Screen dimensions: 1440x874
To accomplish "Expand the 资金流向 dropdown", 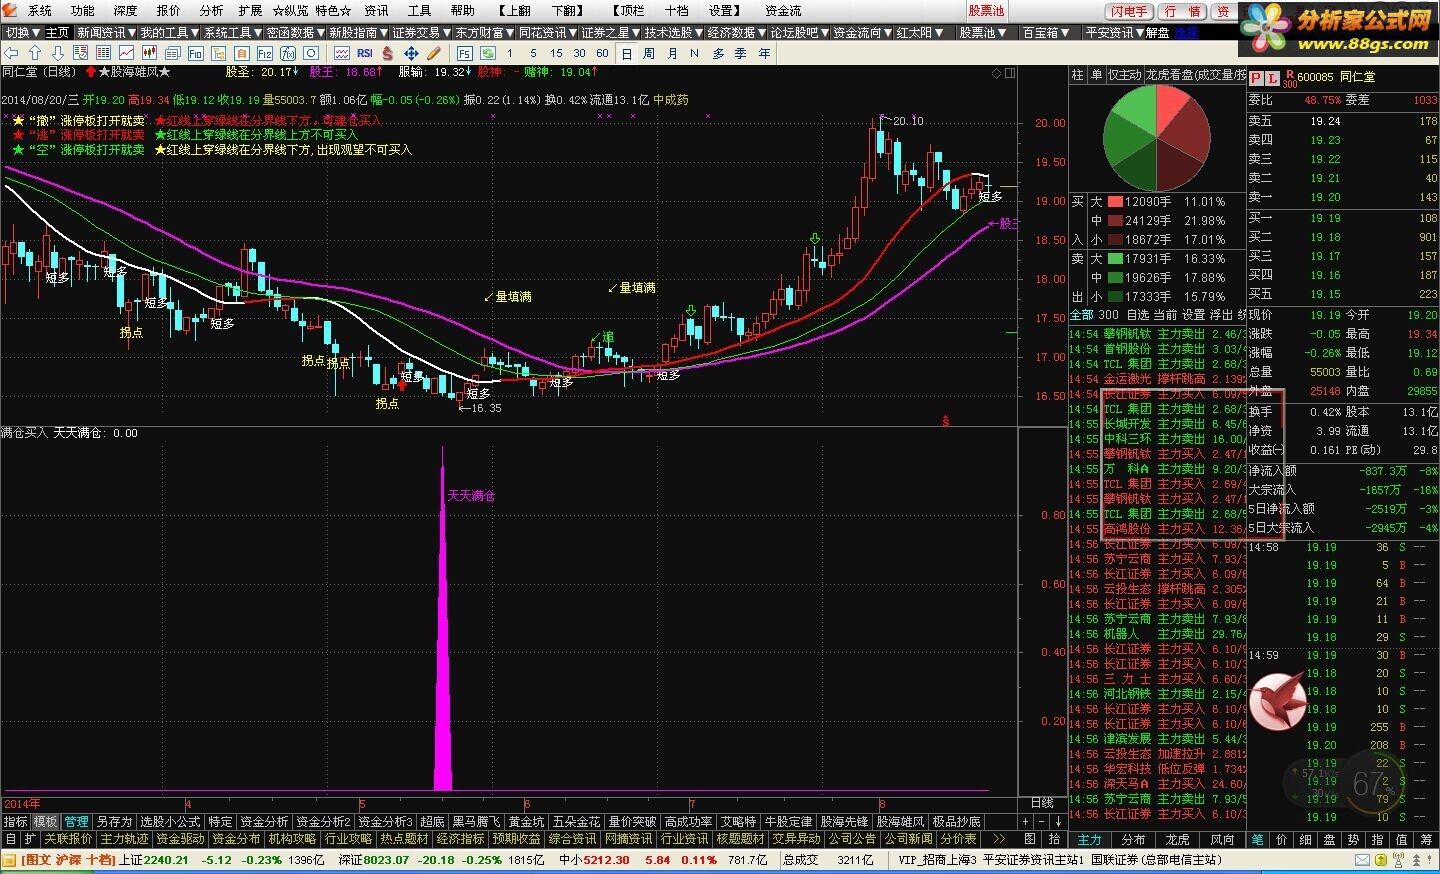I will click(863, 32).
